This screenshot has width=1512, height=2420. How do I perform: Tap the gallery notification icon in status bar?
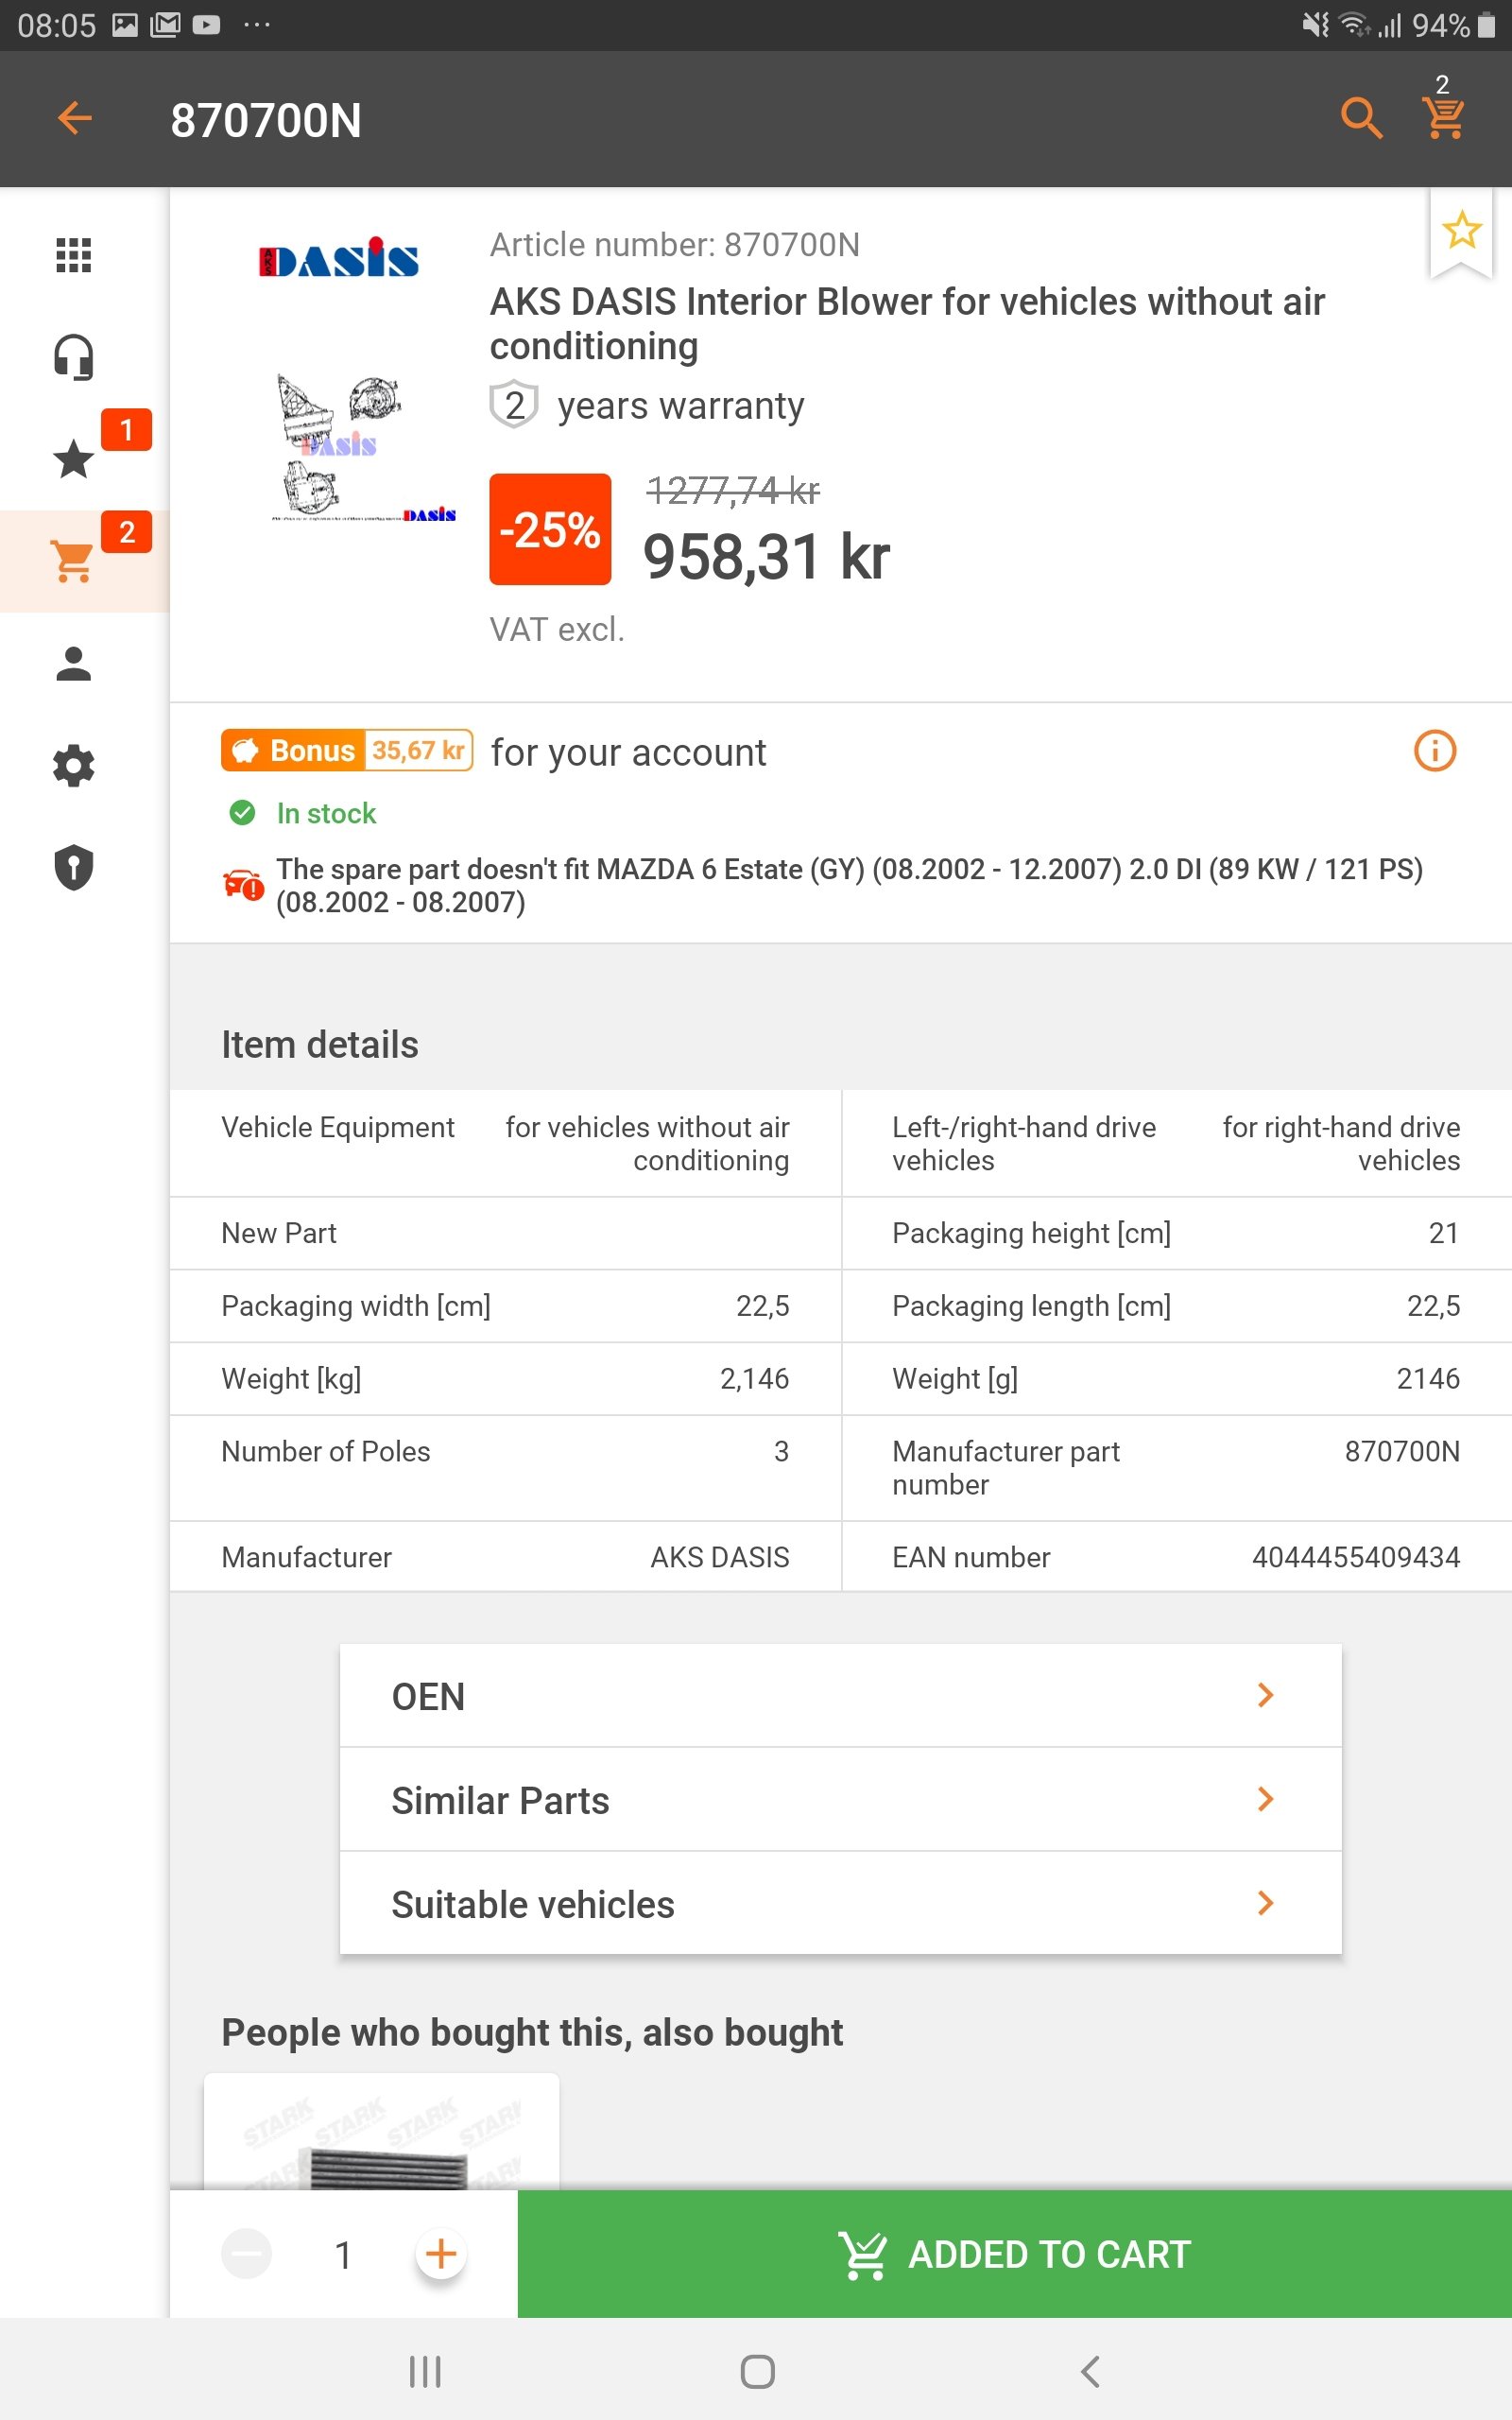click(125, 24)
